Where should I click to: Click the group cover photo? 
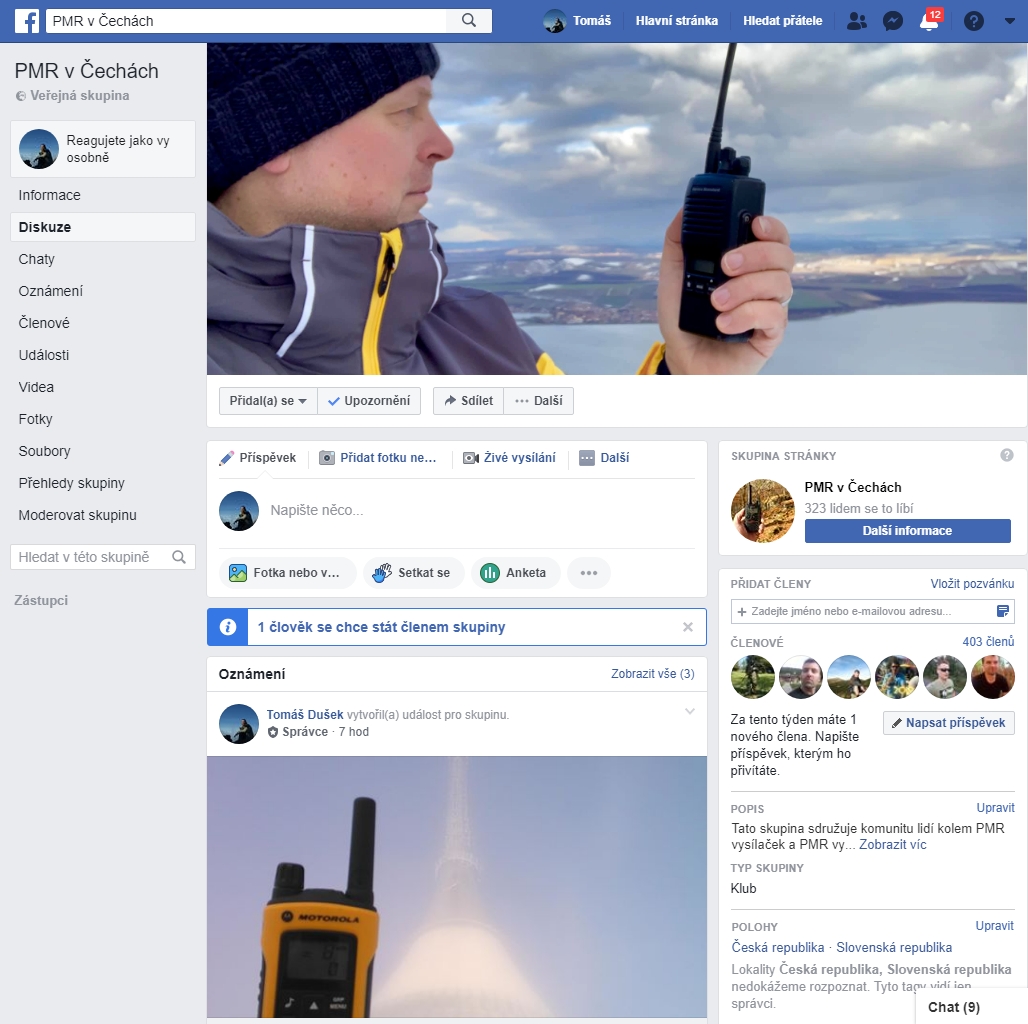[x=617, y=209]
